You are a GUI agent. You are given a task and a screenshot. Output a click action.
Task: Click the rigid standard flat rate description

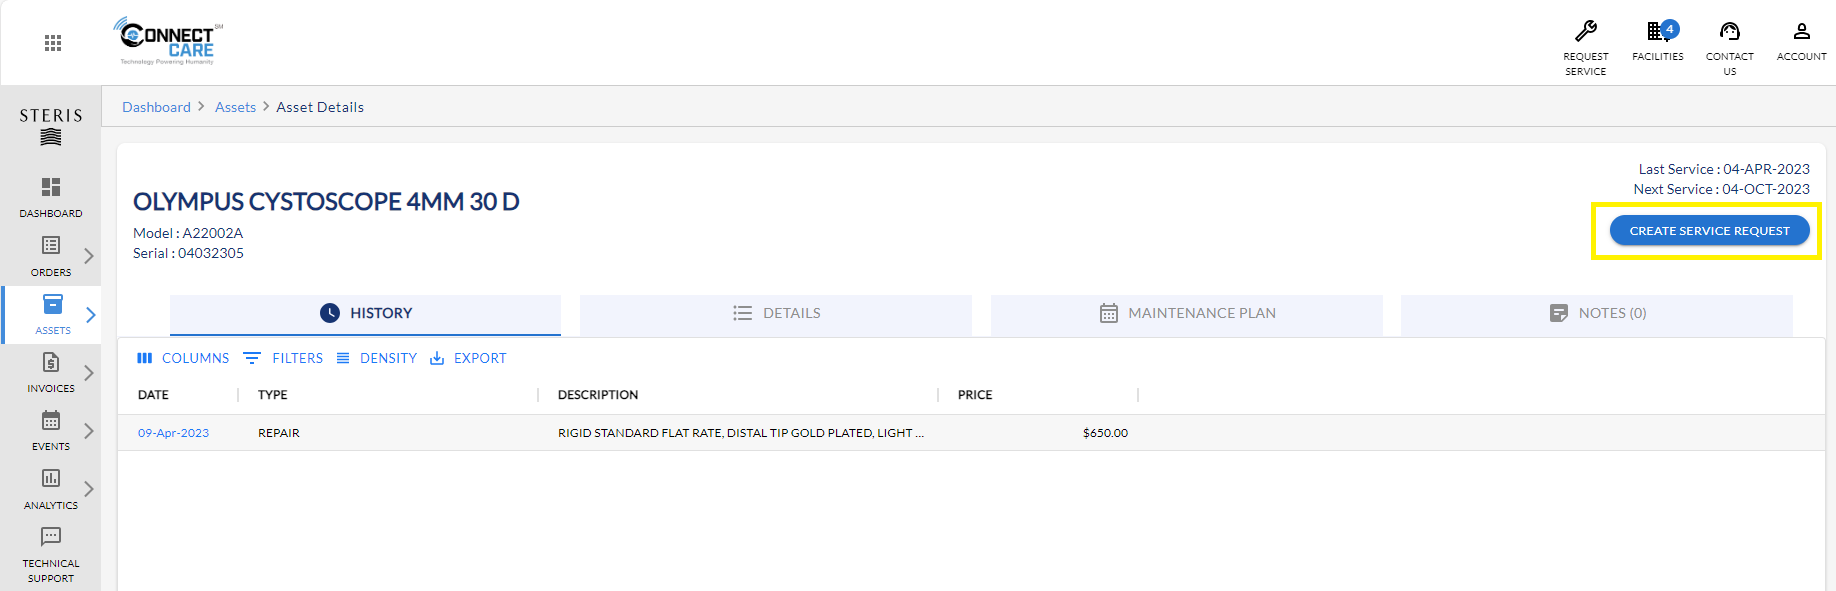coord(741,433)
